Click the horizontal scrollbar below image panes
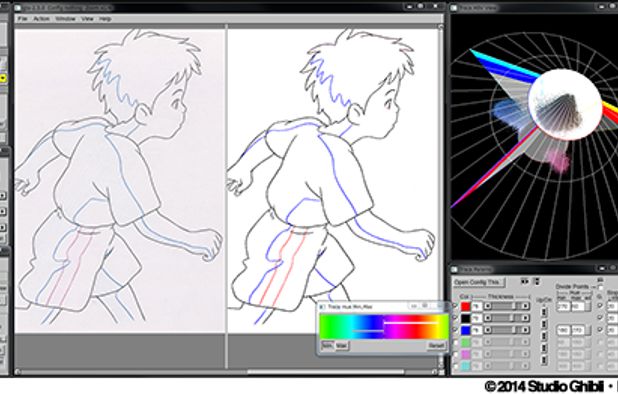 (x=227, y=372)
